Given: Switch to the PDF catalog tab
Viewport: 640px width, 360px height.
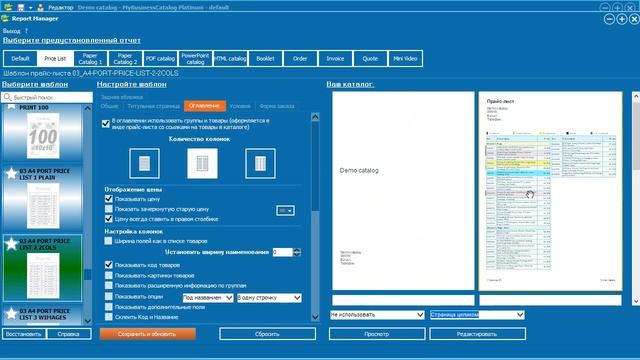Looking at the screenshot, I should pos(160,59).
